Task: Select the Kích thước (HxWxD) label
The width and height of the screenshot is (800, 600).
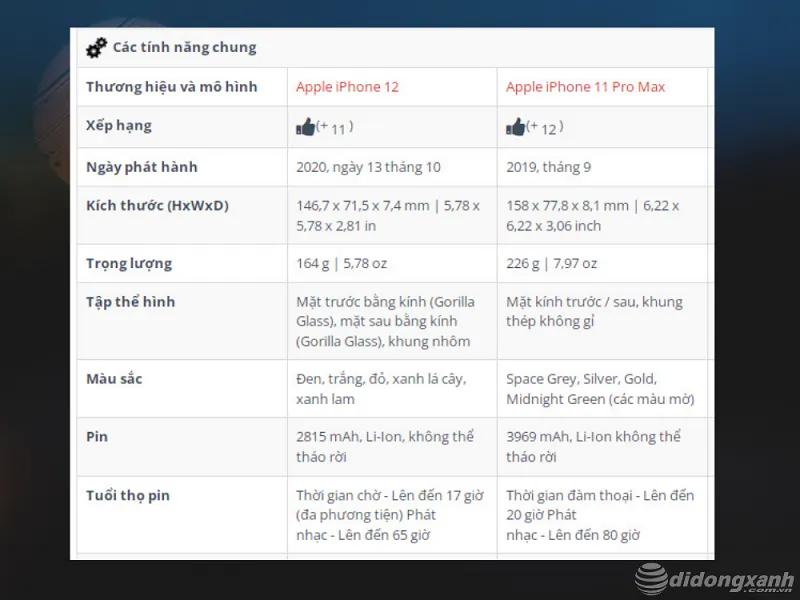Action: point(157,206)
